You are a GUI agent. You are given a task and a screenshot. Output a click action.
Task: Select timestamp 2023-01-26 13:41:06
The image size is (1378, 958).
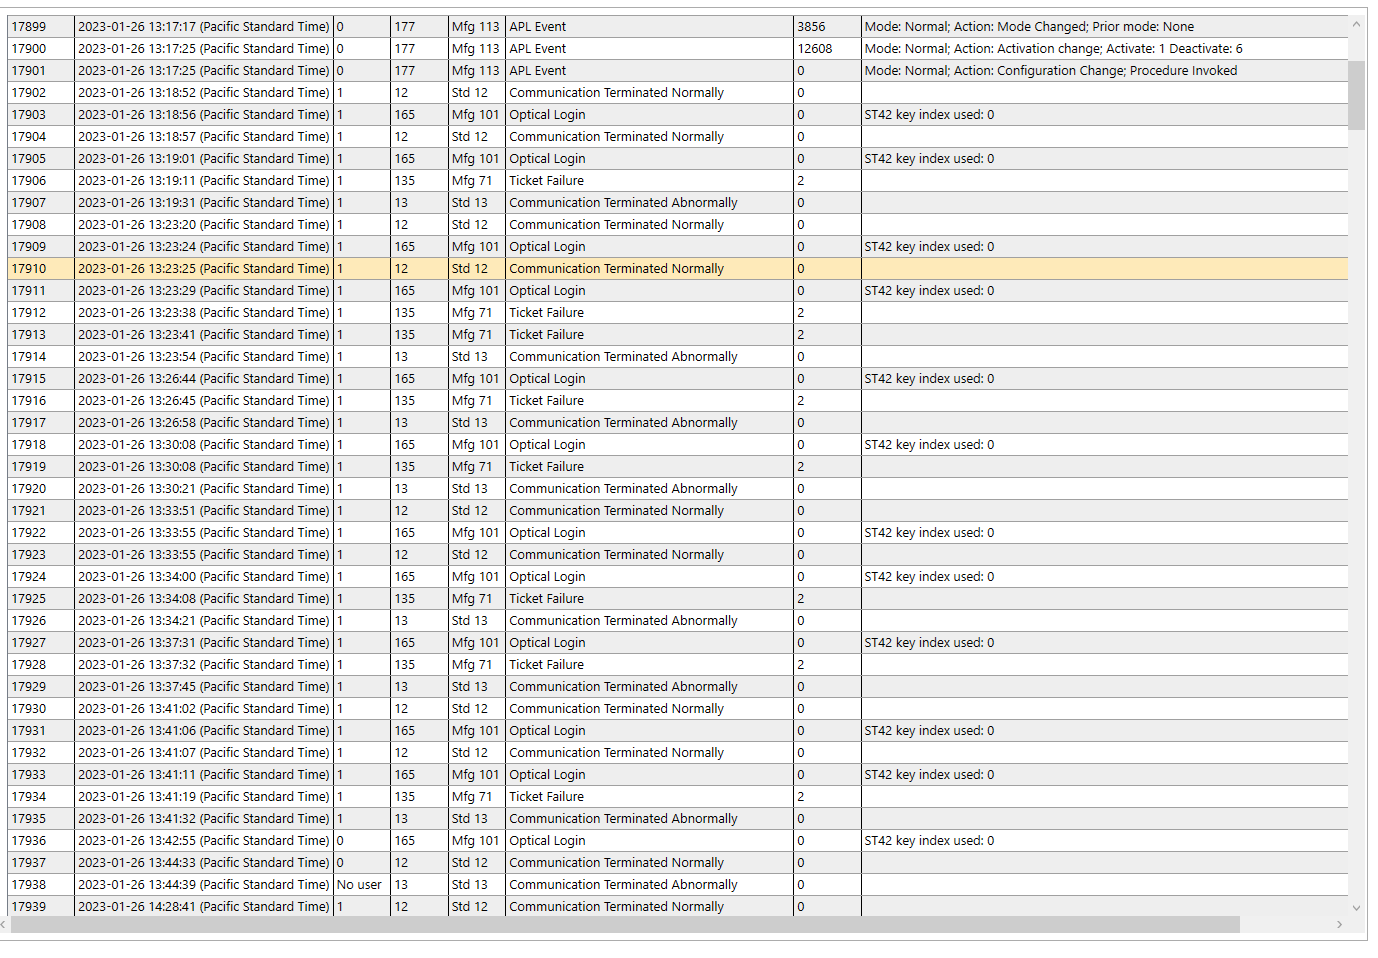click(204, 731)
